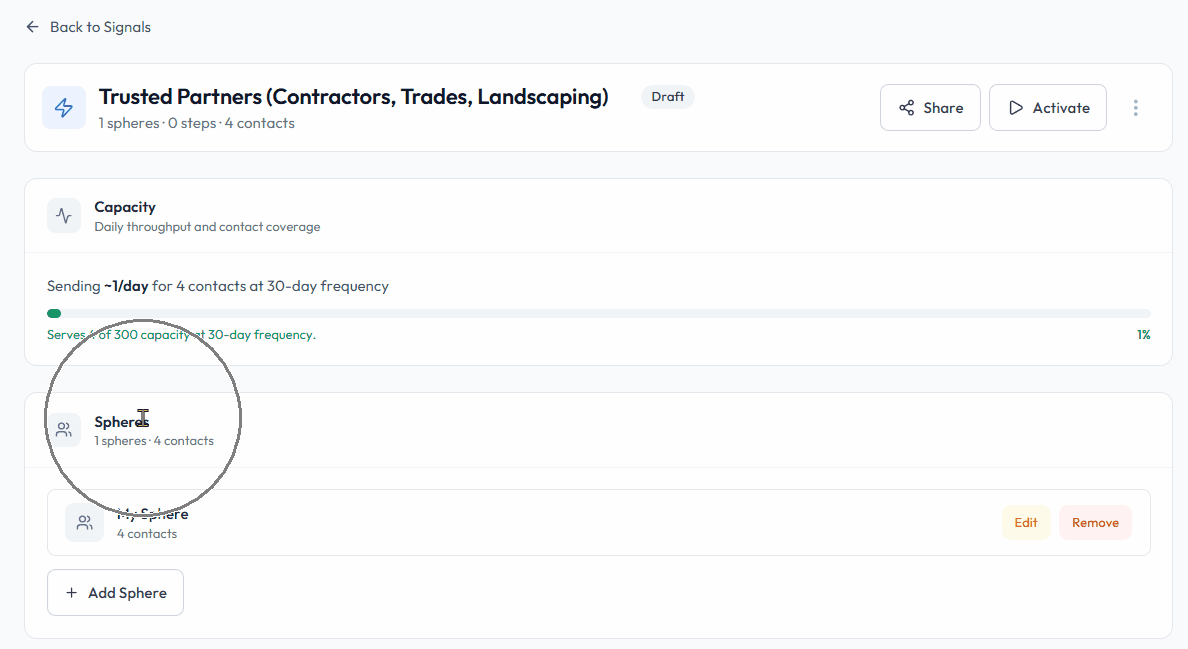Open the three-dot more options menu
Screen dimensions: 1188x649
1135,108
